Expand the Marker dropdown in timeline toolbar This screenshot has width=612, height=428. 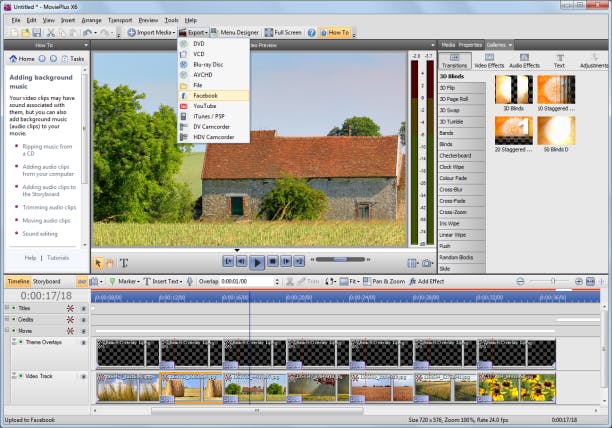(140, 282)
